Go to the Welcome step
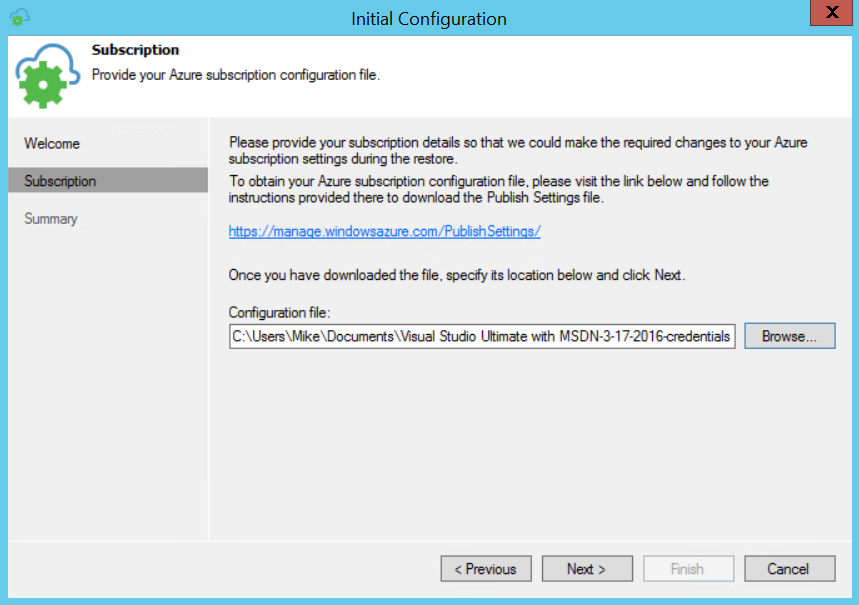859x605 pixels. 52,144
